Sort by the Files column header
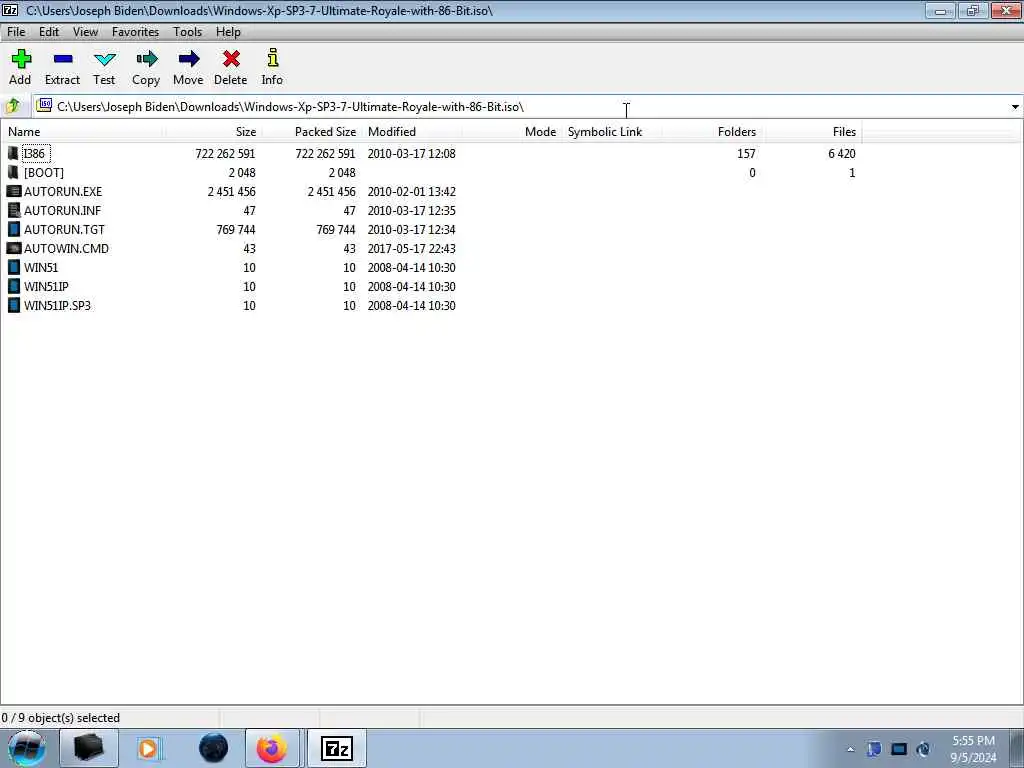The width and height of the screenshot is (1024, 768). click(x=811, y=131)
